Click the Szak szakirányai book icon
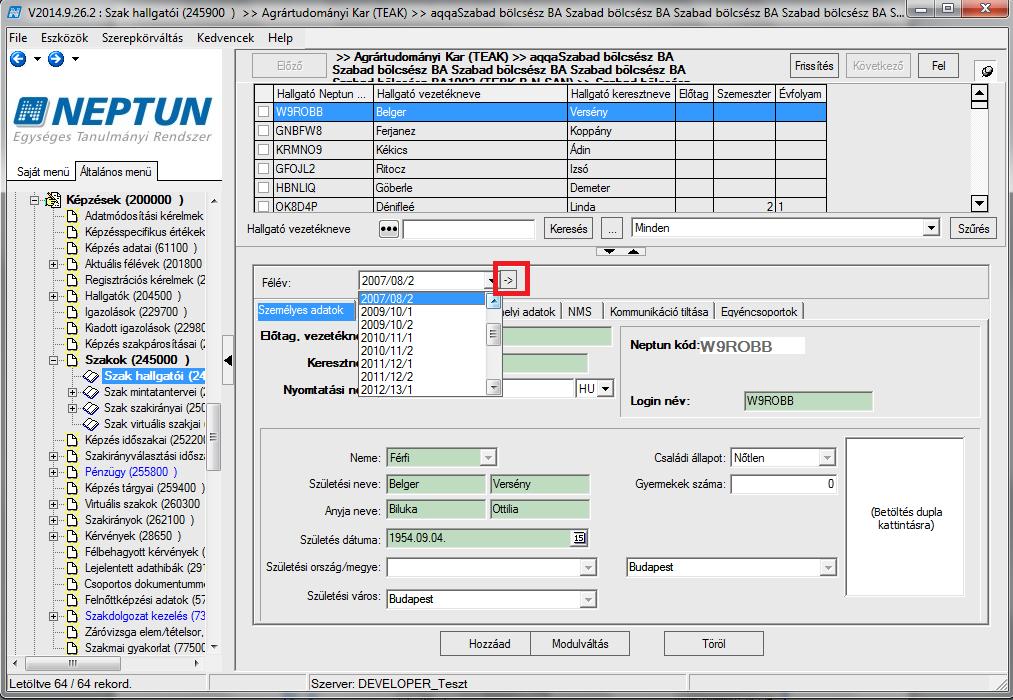The width and height of the screenshot is (1013, 700). (x=91, y=408)
